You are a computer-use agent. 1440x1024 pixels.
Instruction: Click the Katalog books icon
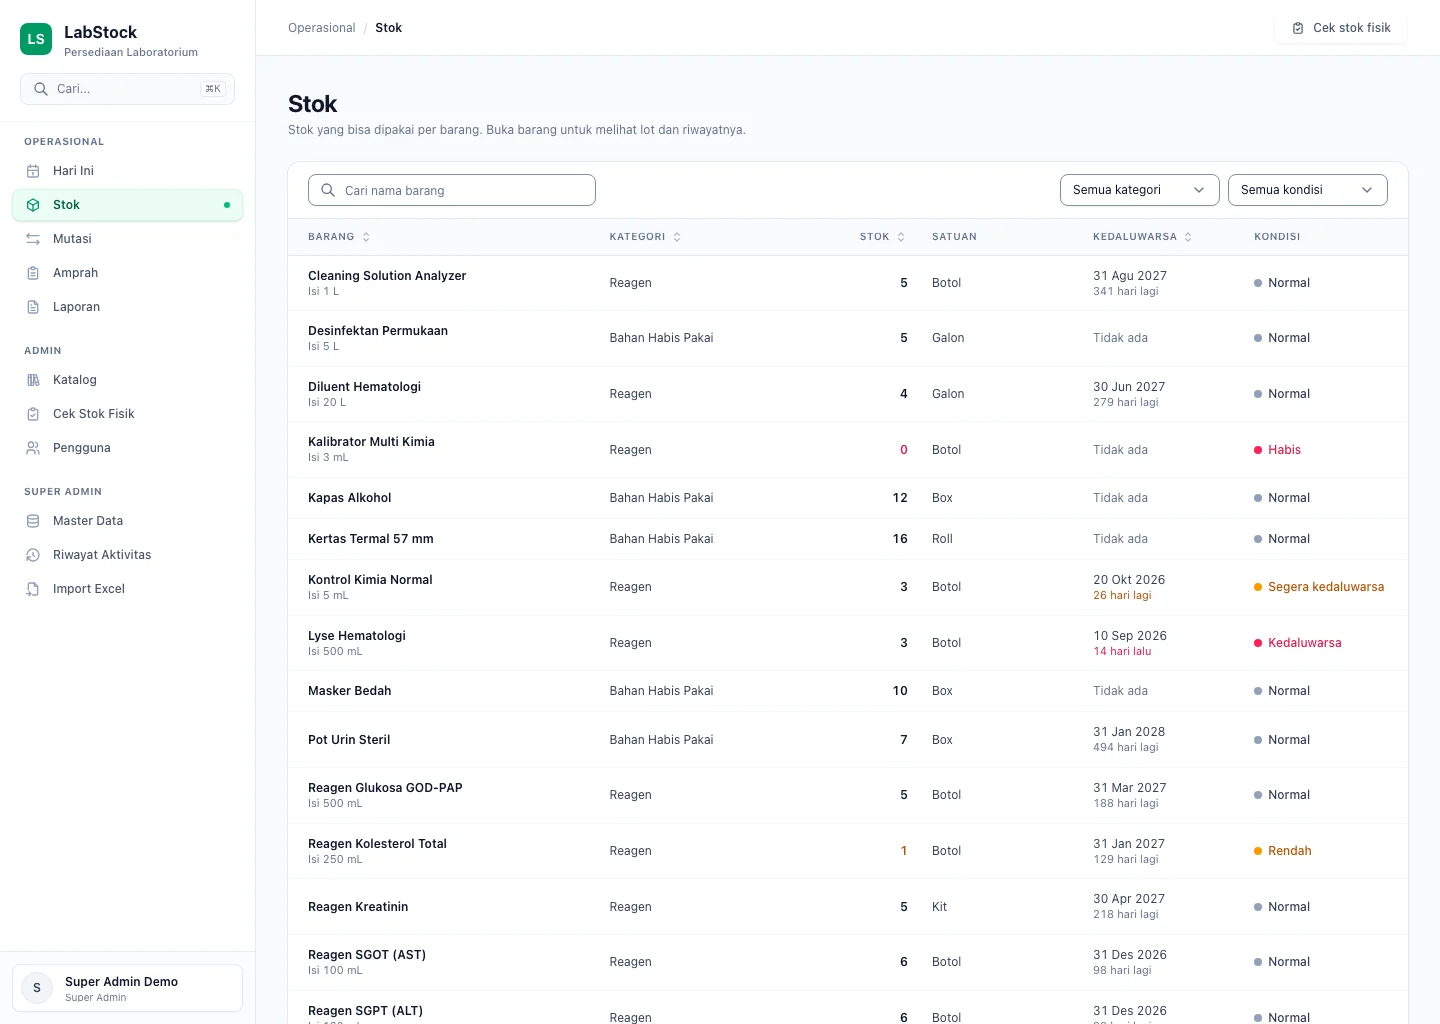click(33, 380)
